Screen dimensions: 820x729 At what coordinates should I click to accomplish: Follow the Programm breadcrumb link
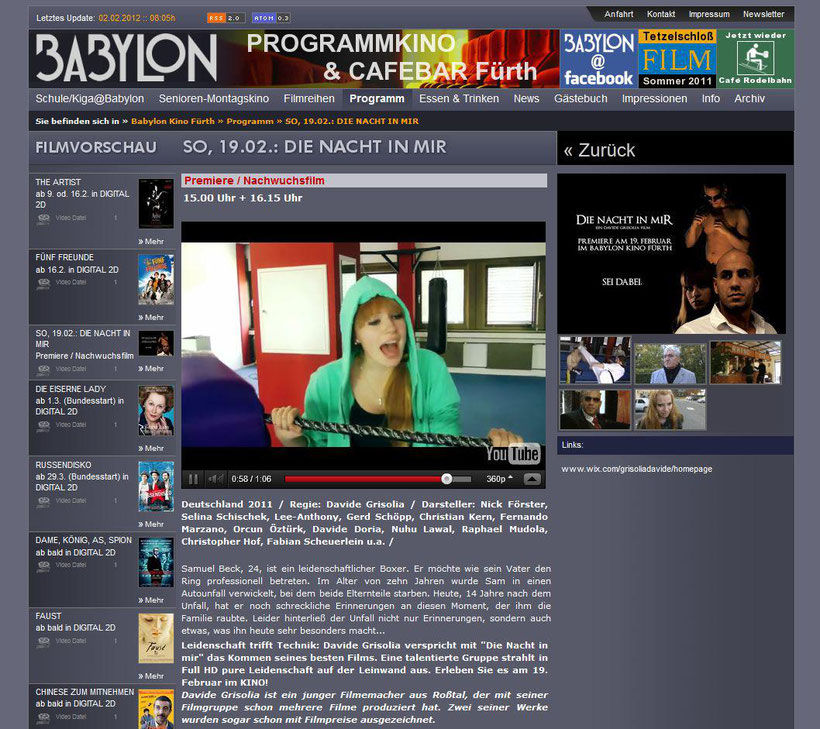[x=250, y=121]
